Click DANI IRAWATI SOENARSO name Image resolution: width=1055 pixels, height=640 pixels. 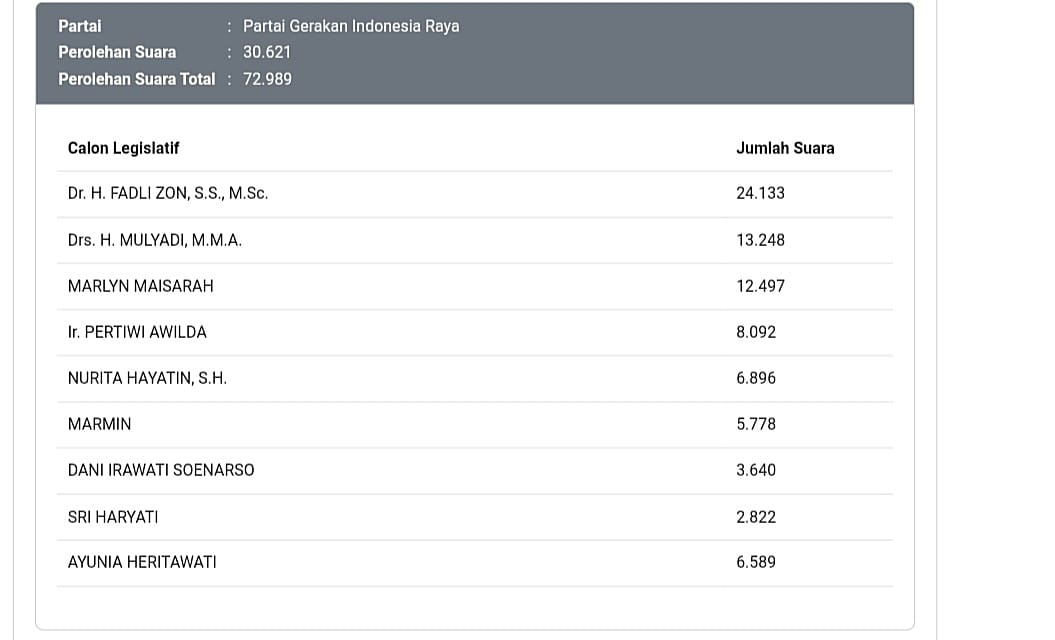[x=161, y=470]
